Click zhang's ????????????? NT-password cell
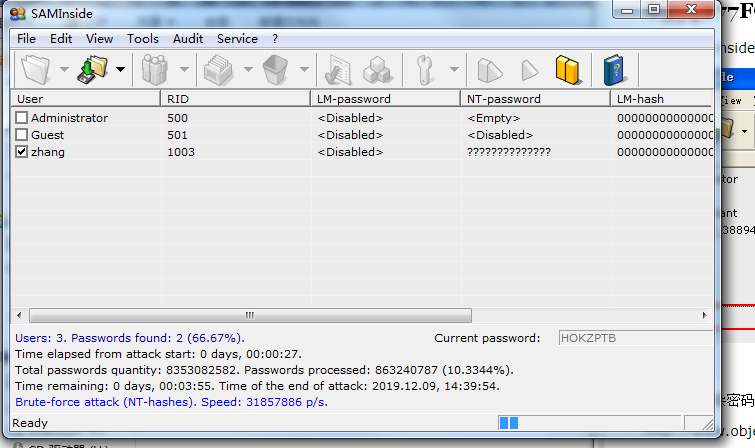The height and width of the screenshot is (448, 755). pos(509,152)
